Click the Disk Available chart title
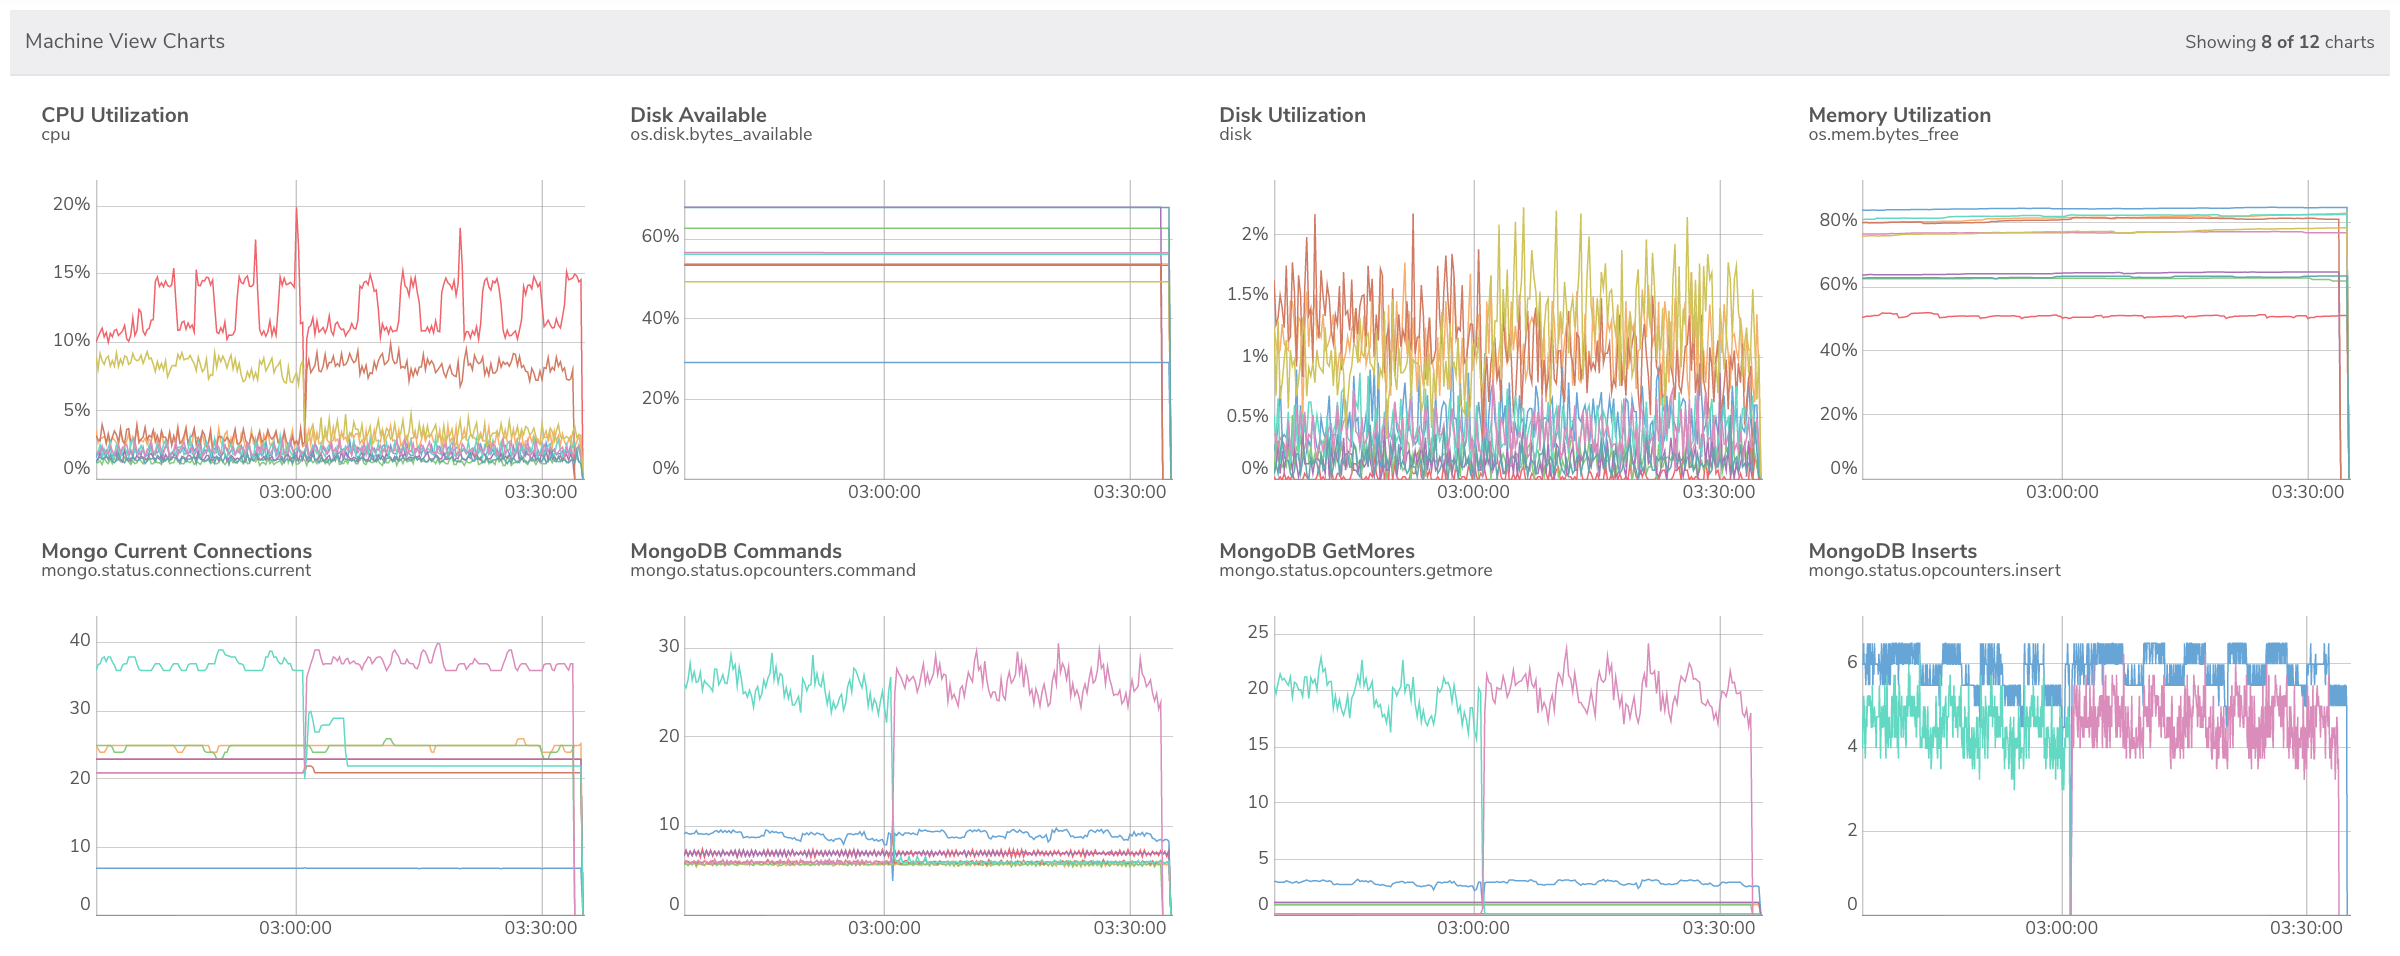This screenshot has height=956, width=2400. (698, 115)
